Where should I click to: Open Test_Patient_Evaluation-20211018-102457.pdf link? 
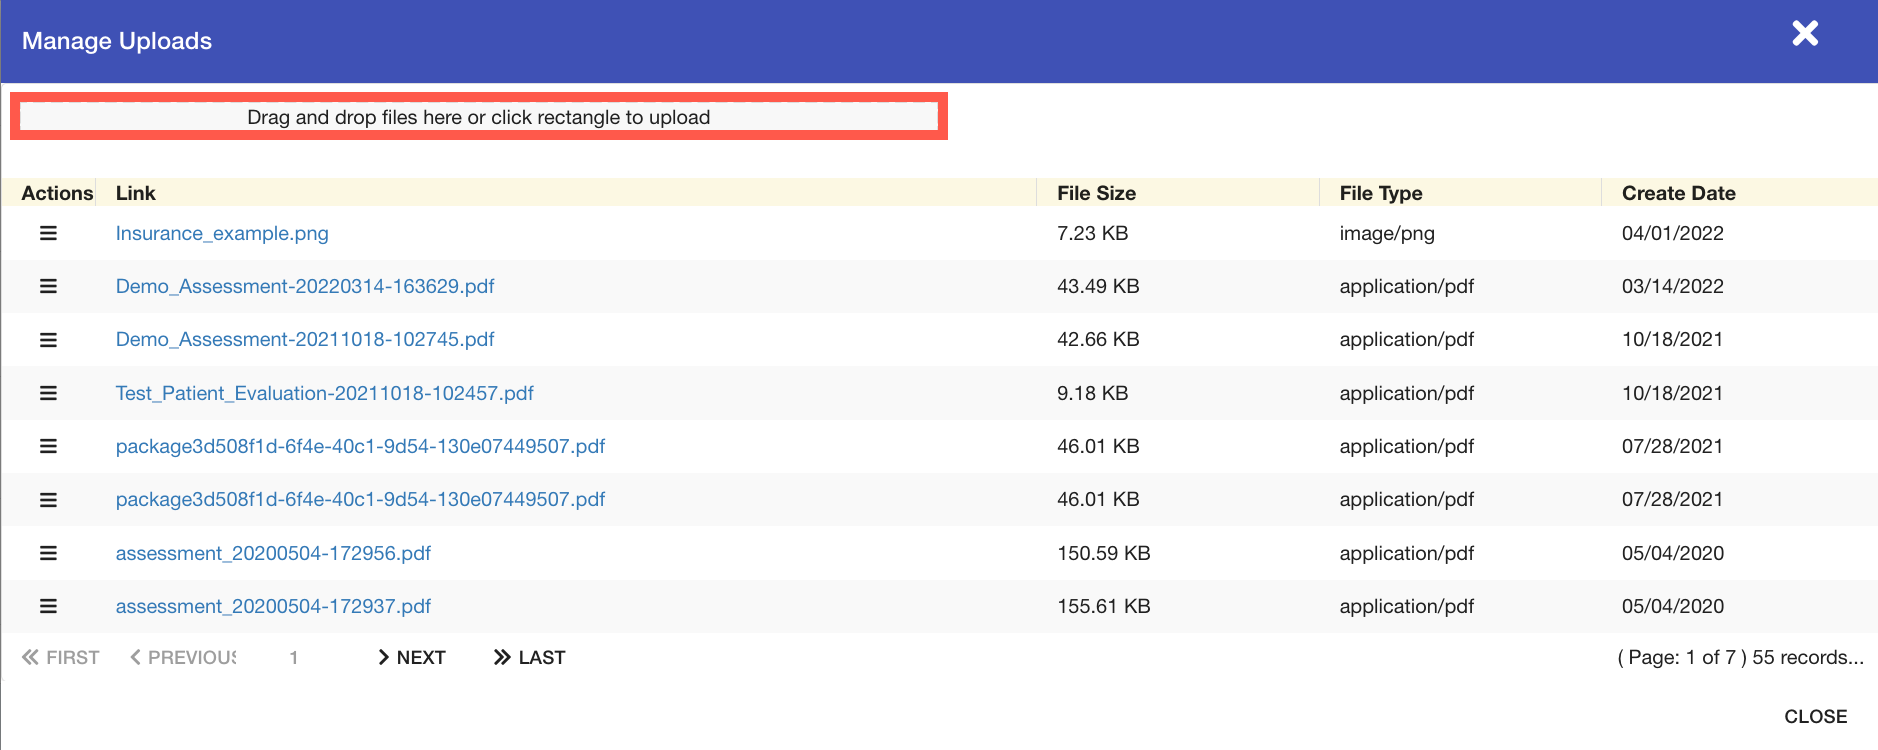pyautogui.click(x=324, y=393)
